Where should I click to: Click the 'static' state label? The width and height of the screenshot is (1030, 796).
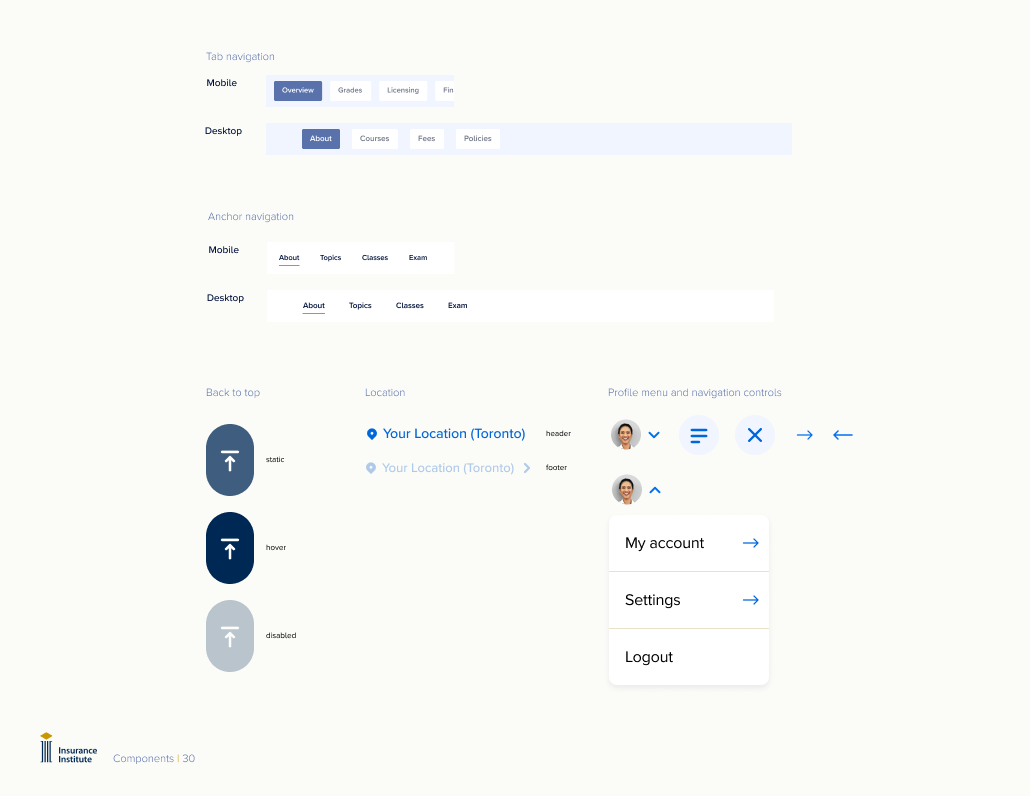(275, 460)
